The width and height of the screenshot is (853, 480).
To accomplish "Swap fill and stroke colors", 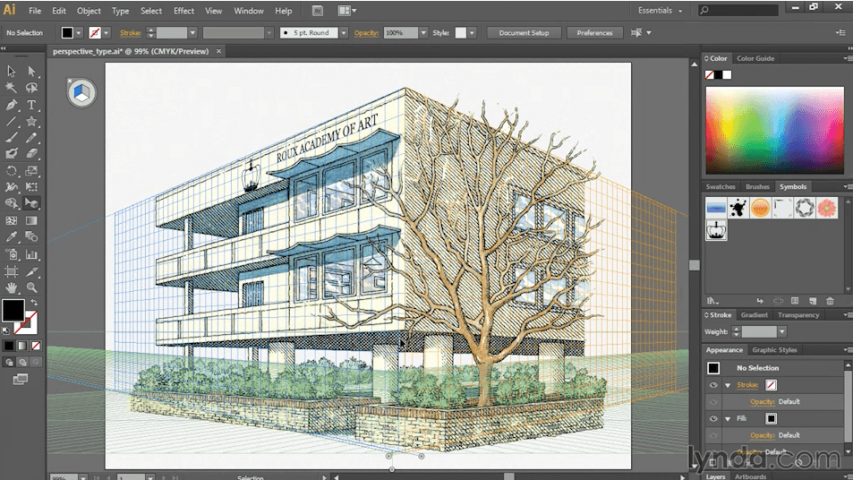I will (x=34, y=302).
